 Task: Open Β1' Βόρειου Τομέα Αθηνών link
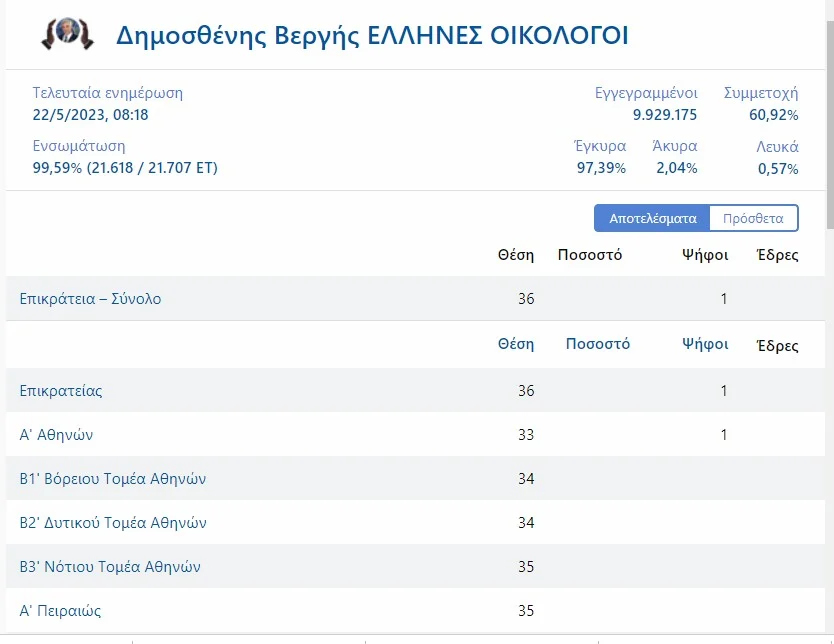pyautogui.click(x=113, y=479)
